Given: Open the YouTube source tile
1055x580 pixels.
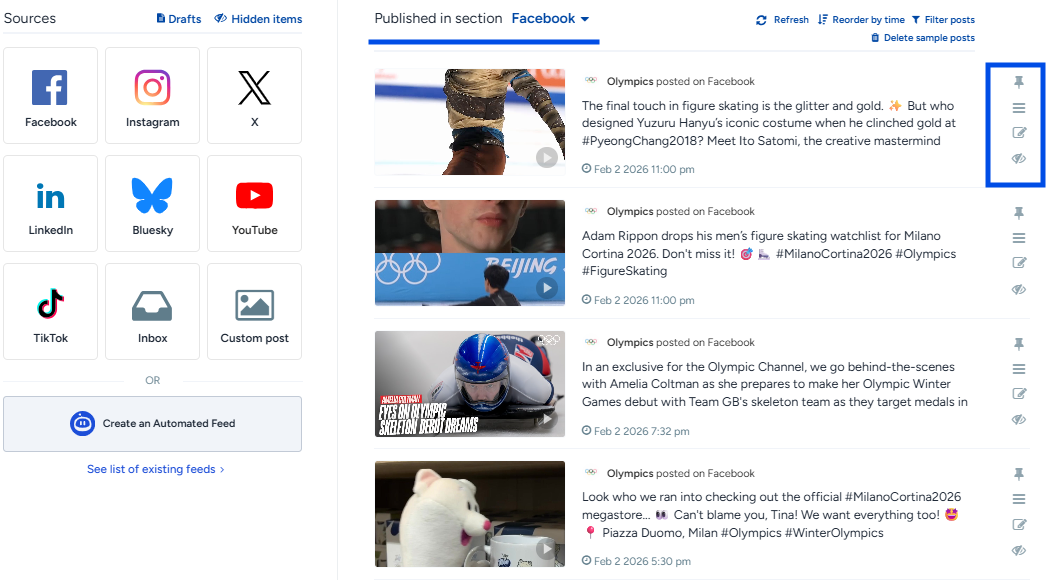Looking at the screenshot, I should 254,203.
